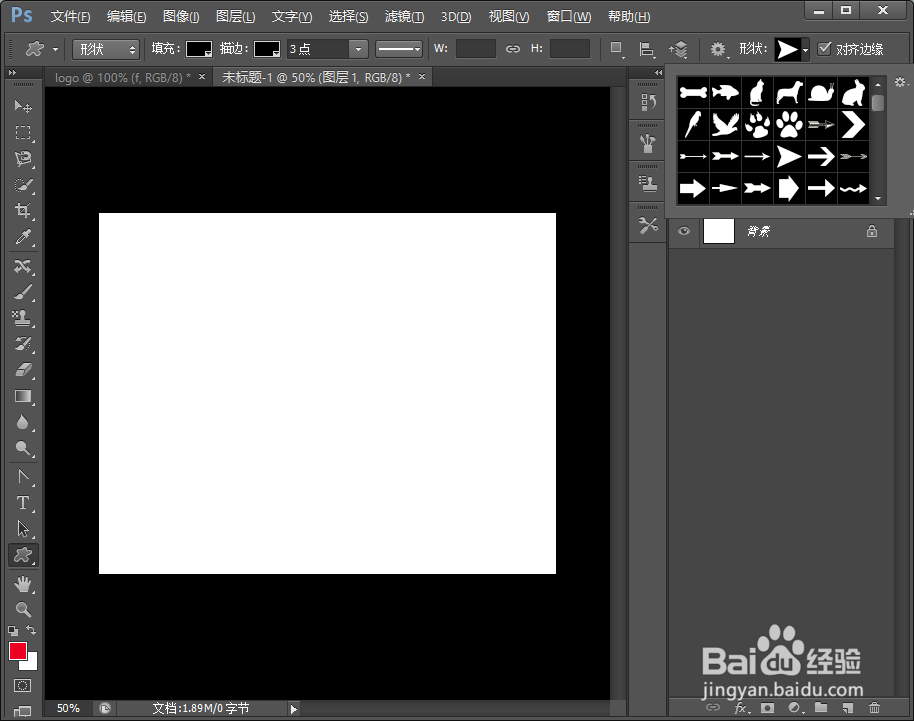Add a layer style with fx button
Viewport: 914px width, 721px height.
click(741, 708)
